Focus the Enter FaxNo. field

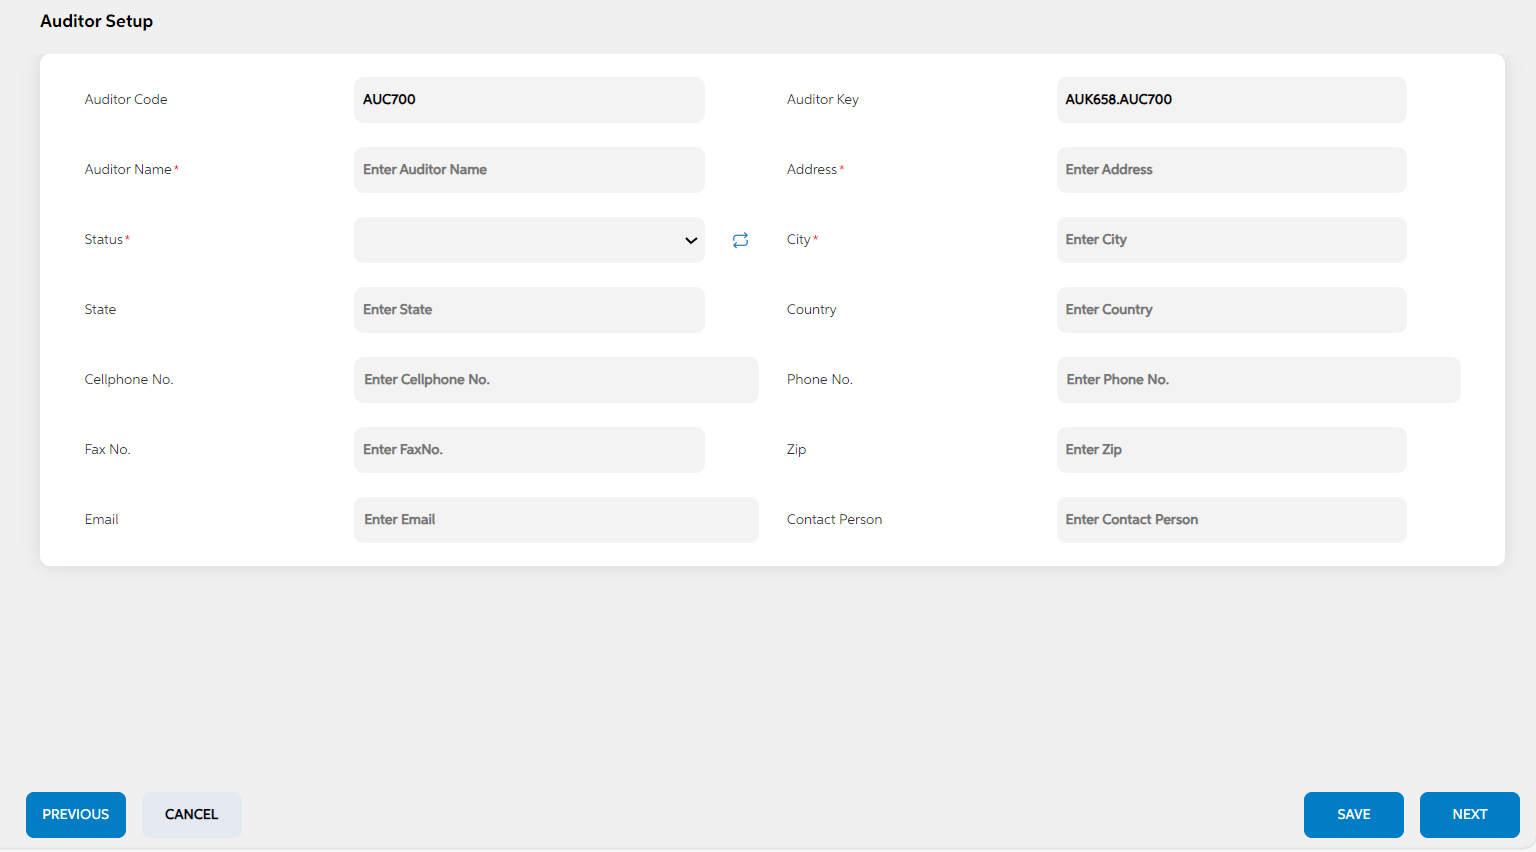pyautogui.click(x=529, y=450)
